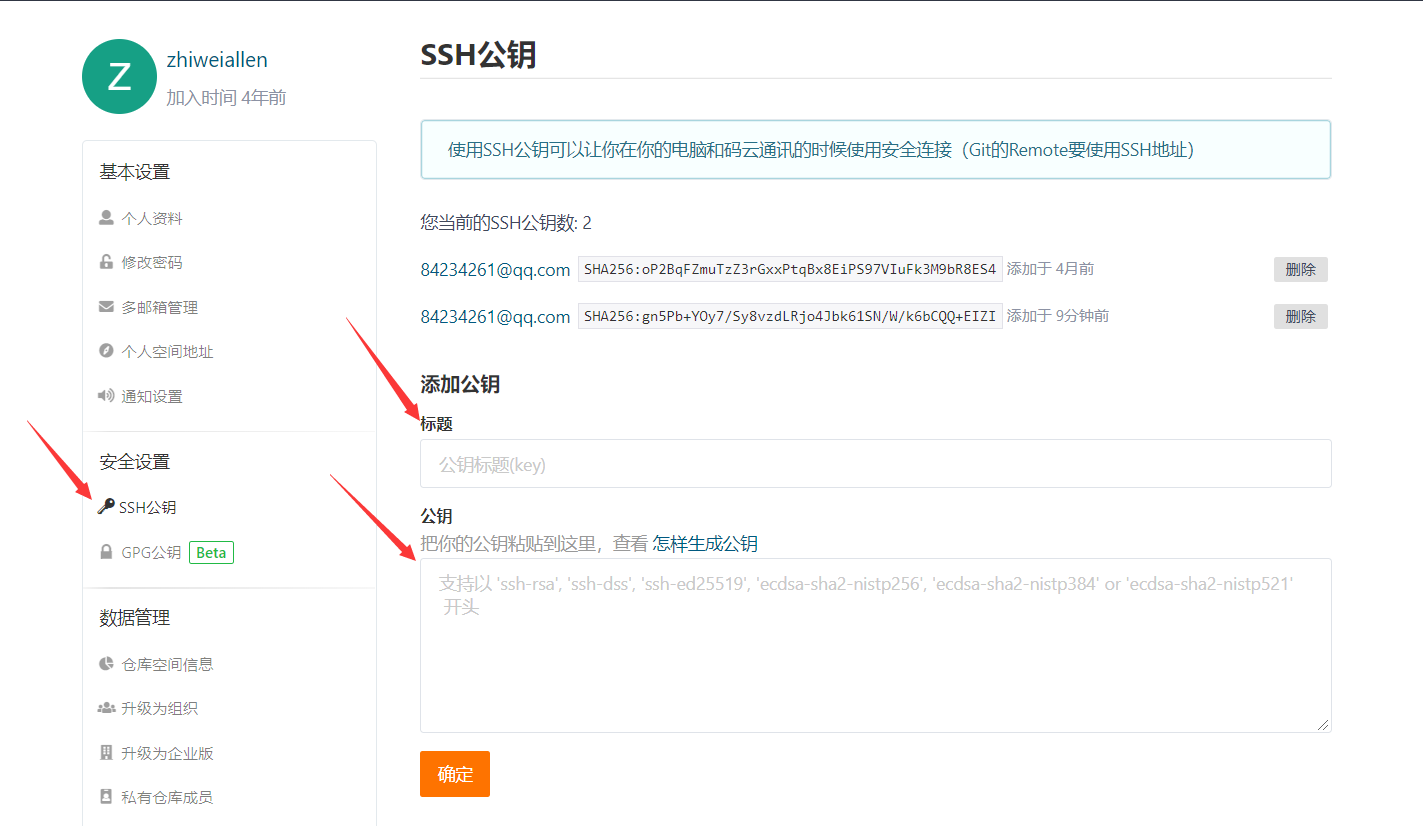Open the 怎样生成公钥 help link

tap(705, 543)
